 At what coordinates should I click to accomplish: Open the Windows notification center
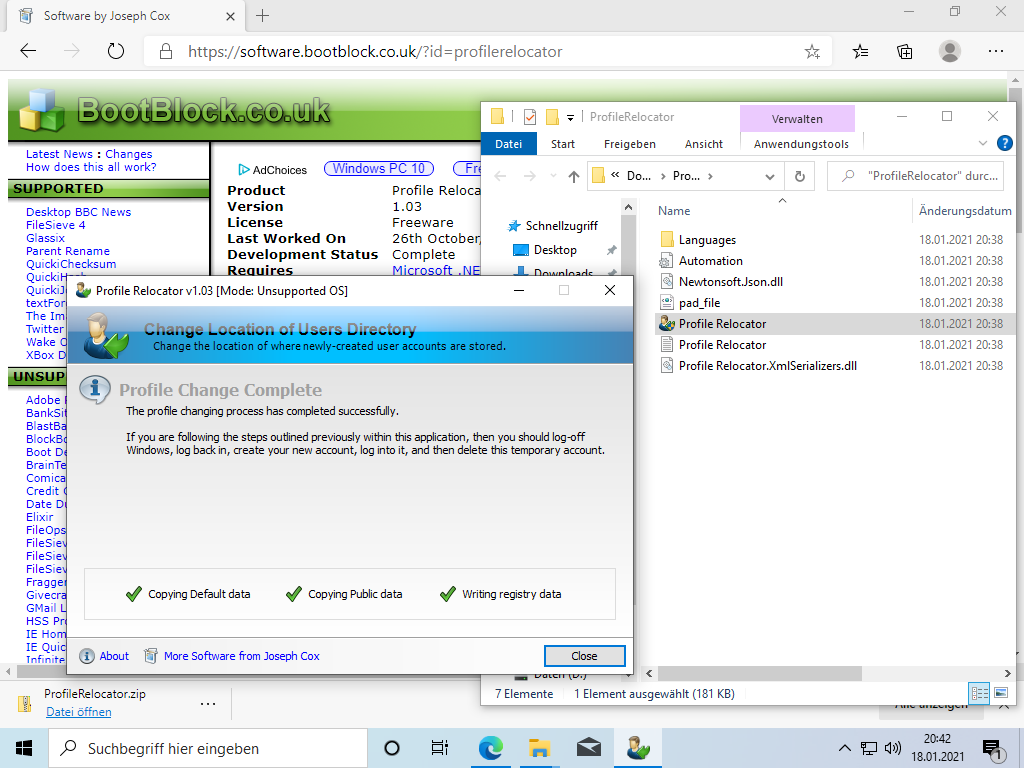click(x=993, y=749)
